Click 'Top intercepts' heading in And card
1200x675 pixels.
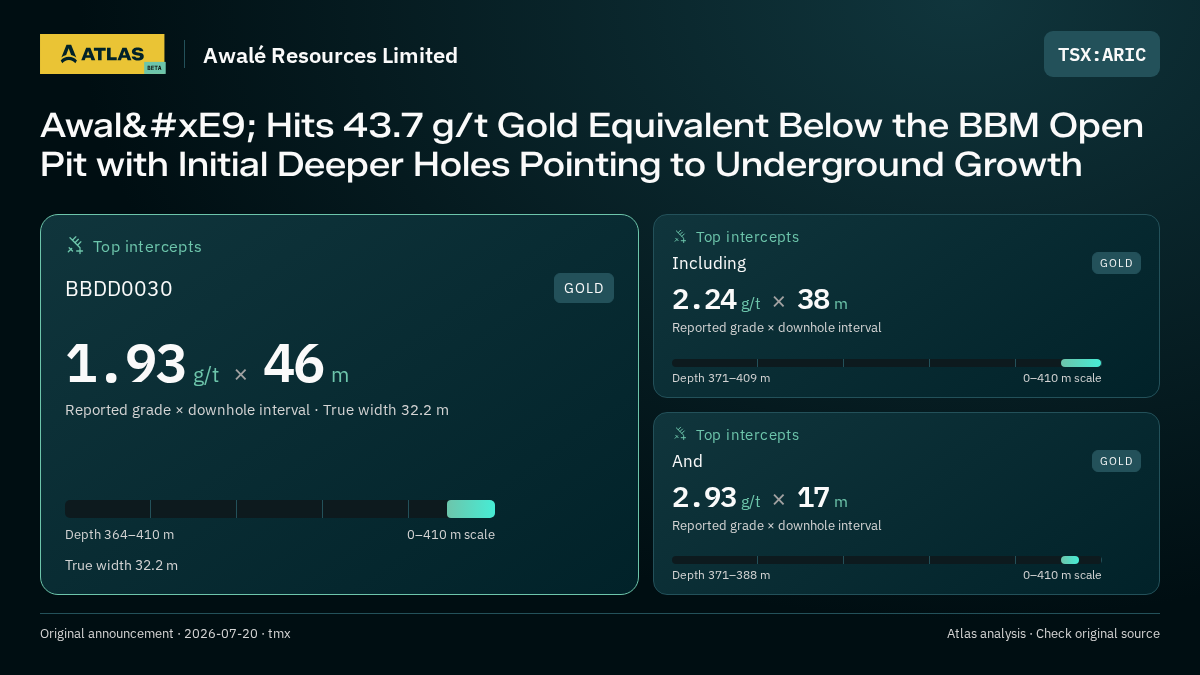click(747, 435)
